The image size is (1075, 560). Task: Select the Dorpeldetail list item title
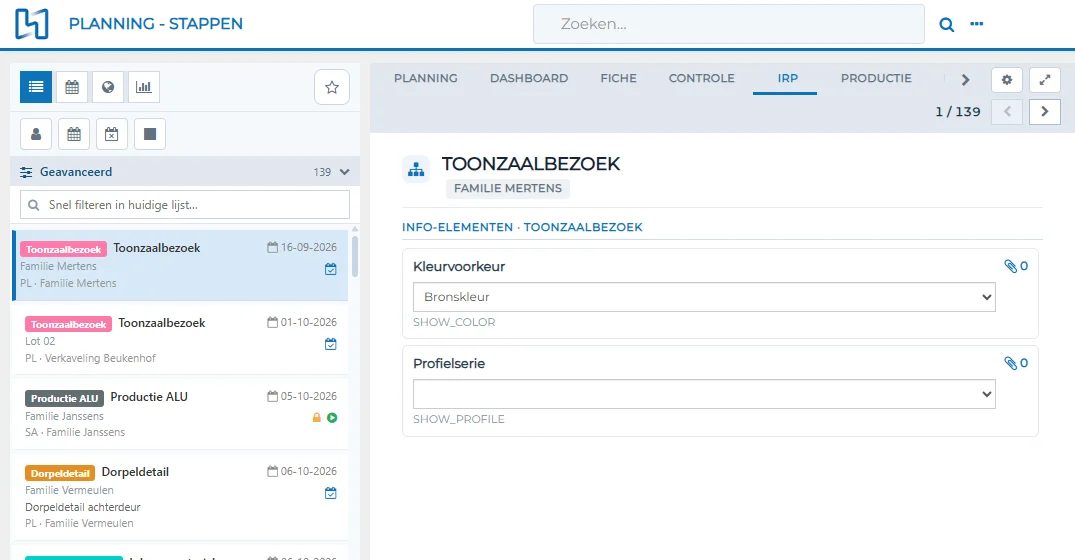click(135, 472)
